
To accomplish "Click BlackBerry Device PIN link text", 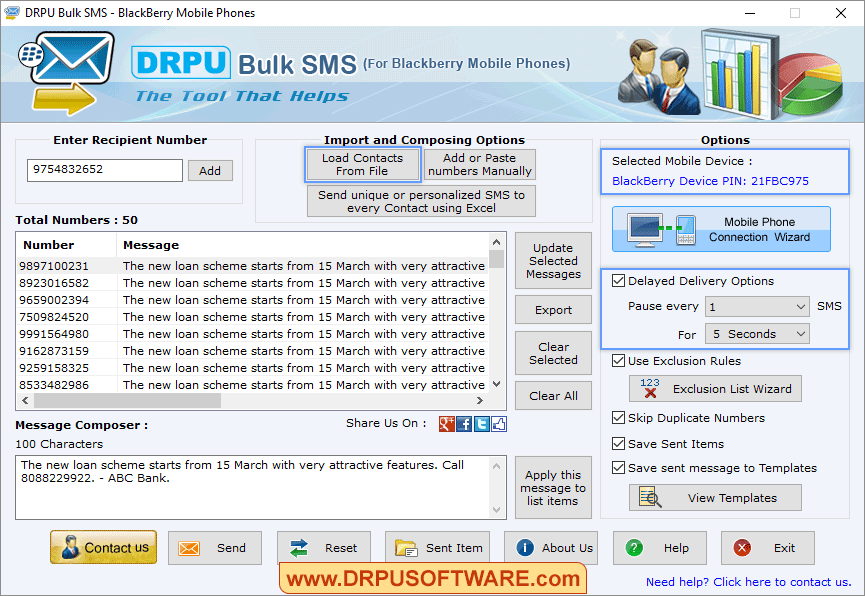I will [x=710, y=181].
